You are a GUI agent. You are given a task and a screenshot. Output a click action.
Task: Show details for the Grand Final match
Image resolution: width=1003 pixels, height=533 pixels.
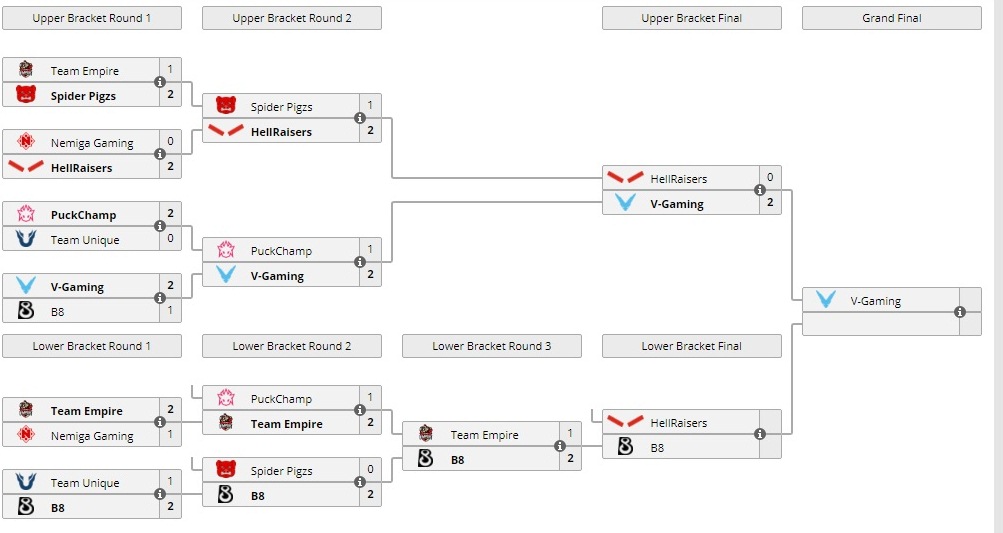[960, 312]
